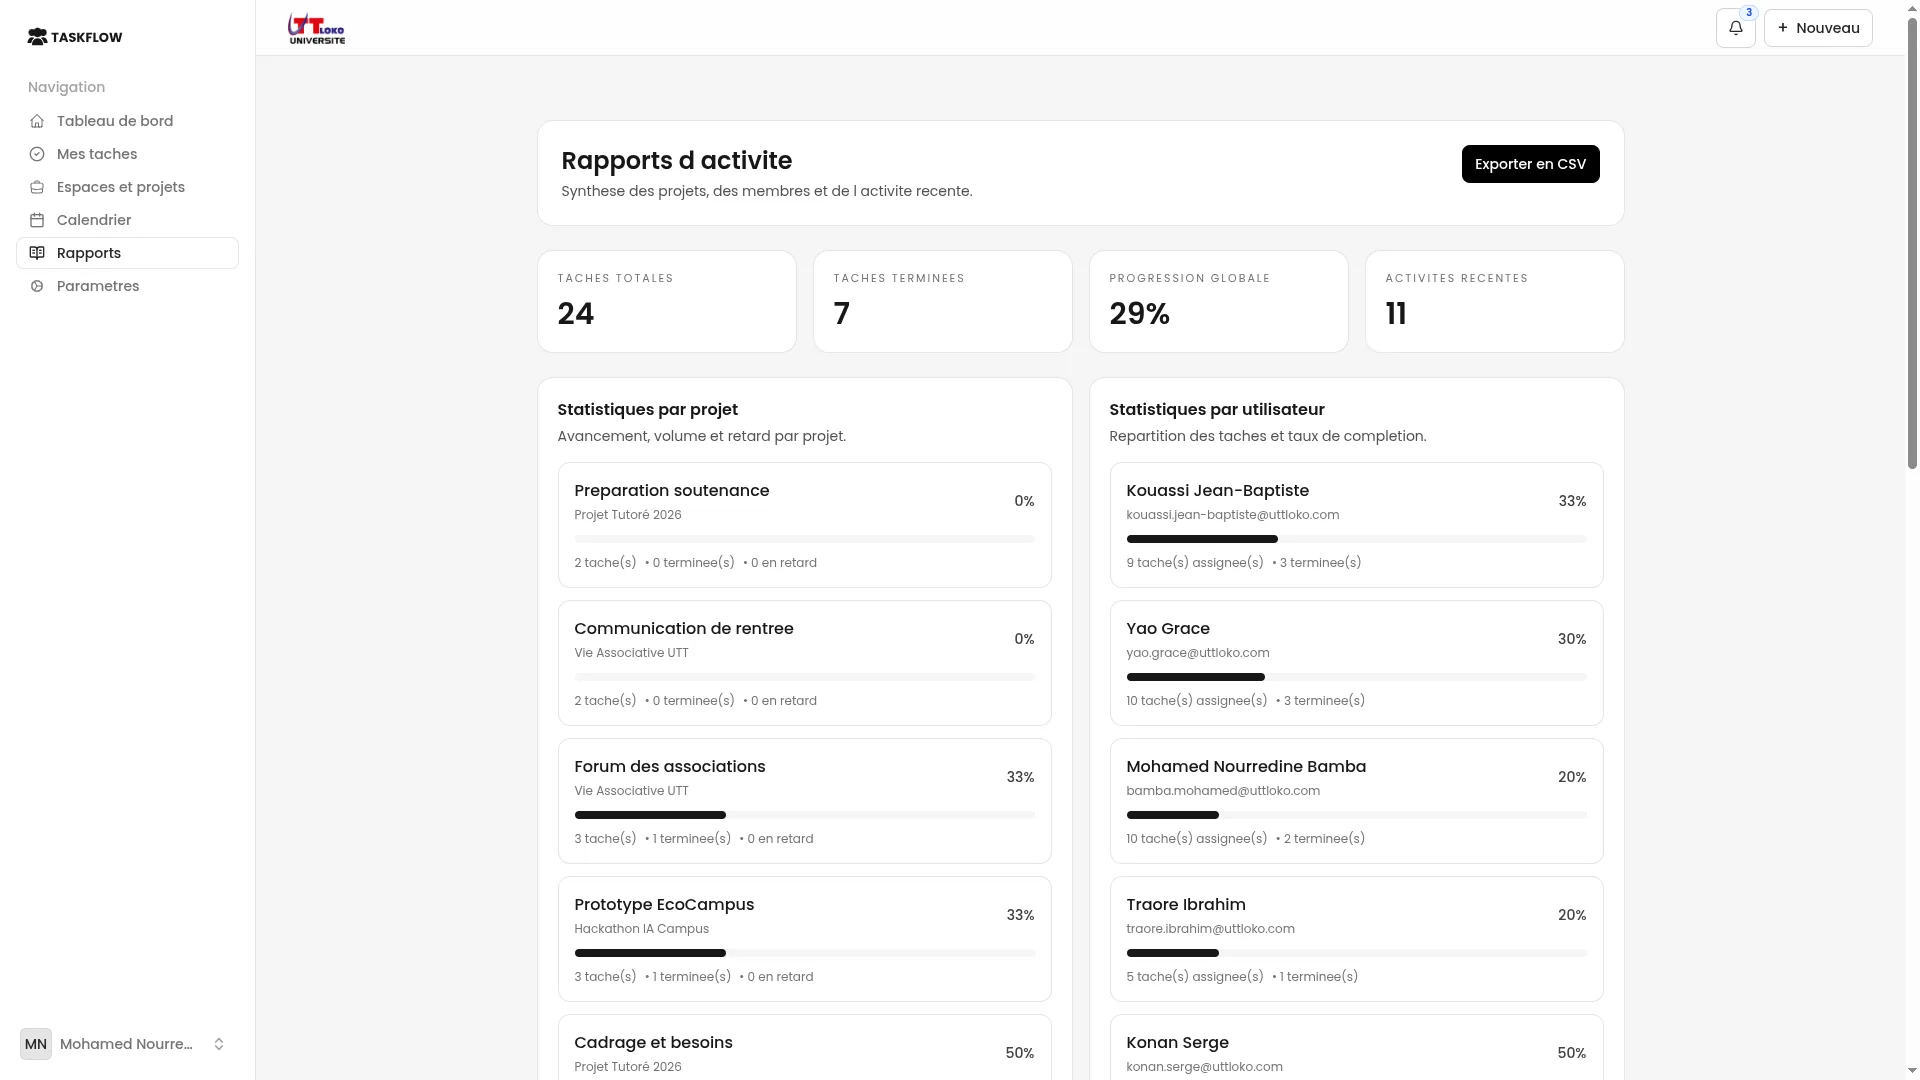Click the TaskFlow logo icon
The image size is (1920, 1080).
click(x=37, y=37)
